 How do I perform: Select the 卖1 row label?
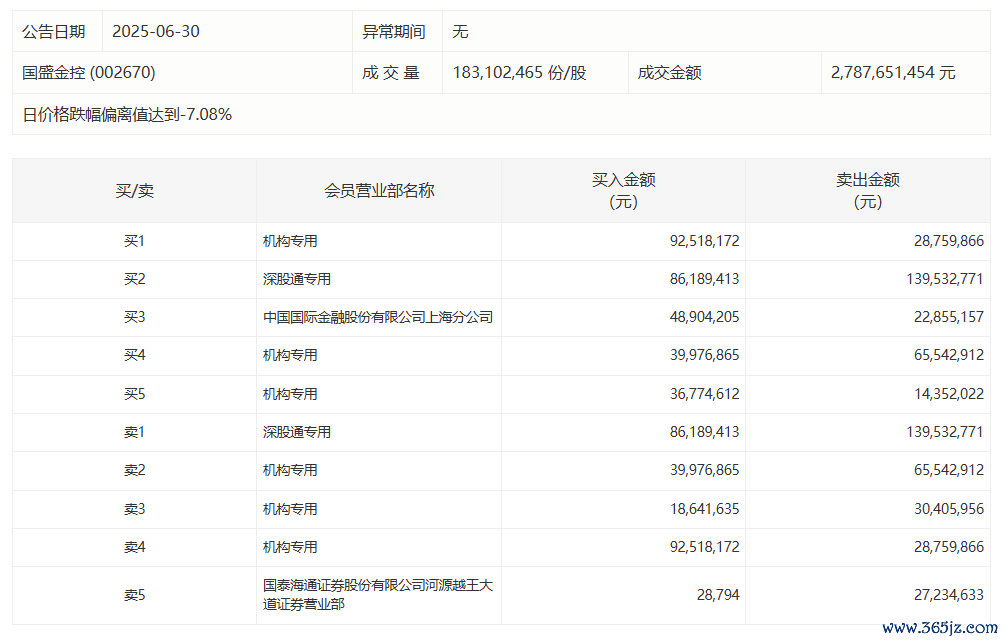(x=135, y=432)
